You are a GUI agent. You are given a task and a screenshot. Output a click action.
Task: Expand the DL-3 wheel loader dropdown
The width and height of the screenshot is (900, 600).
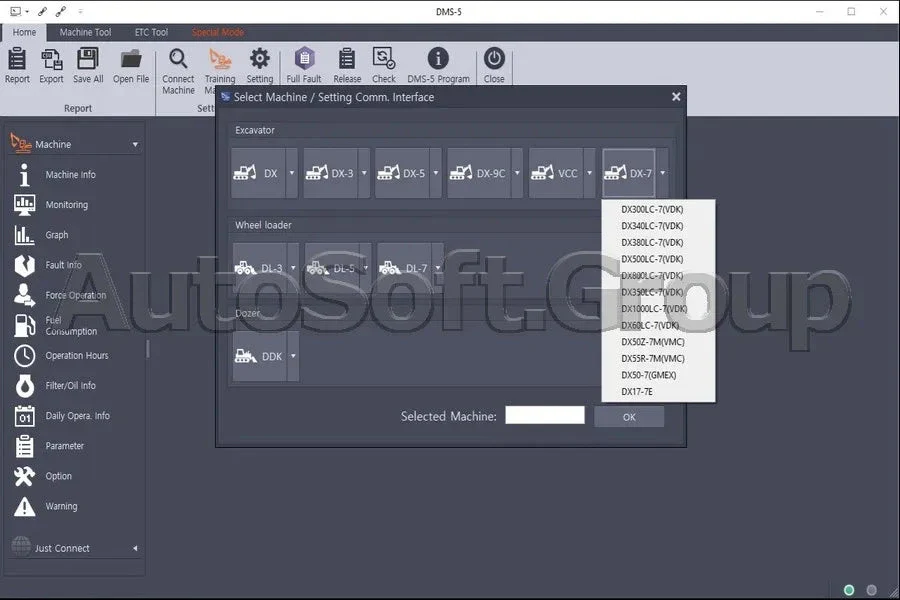(293, 268)
